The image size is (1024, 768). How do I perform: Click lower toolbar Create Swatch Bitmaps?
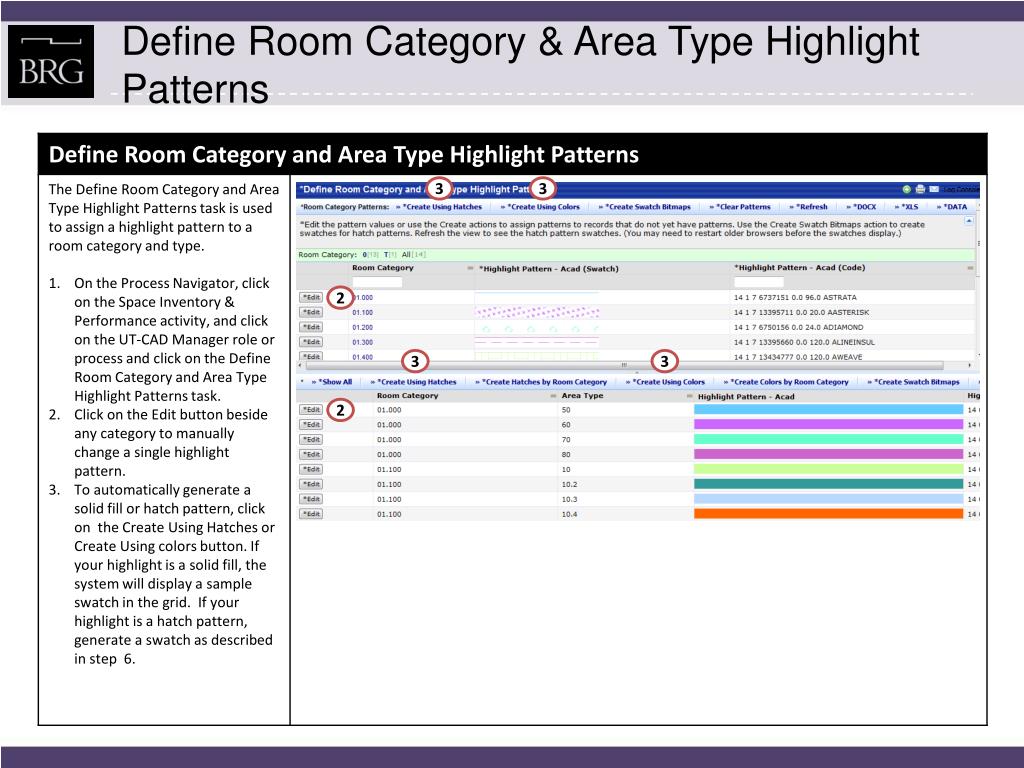coord(916,382)
